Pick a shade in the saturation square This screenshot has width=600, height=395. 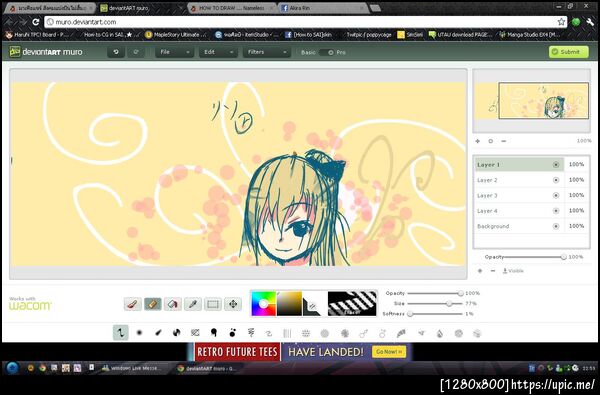[x=289, y=304]
